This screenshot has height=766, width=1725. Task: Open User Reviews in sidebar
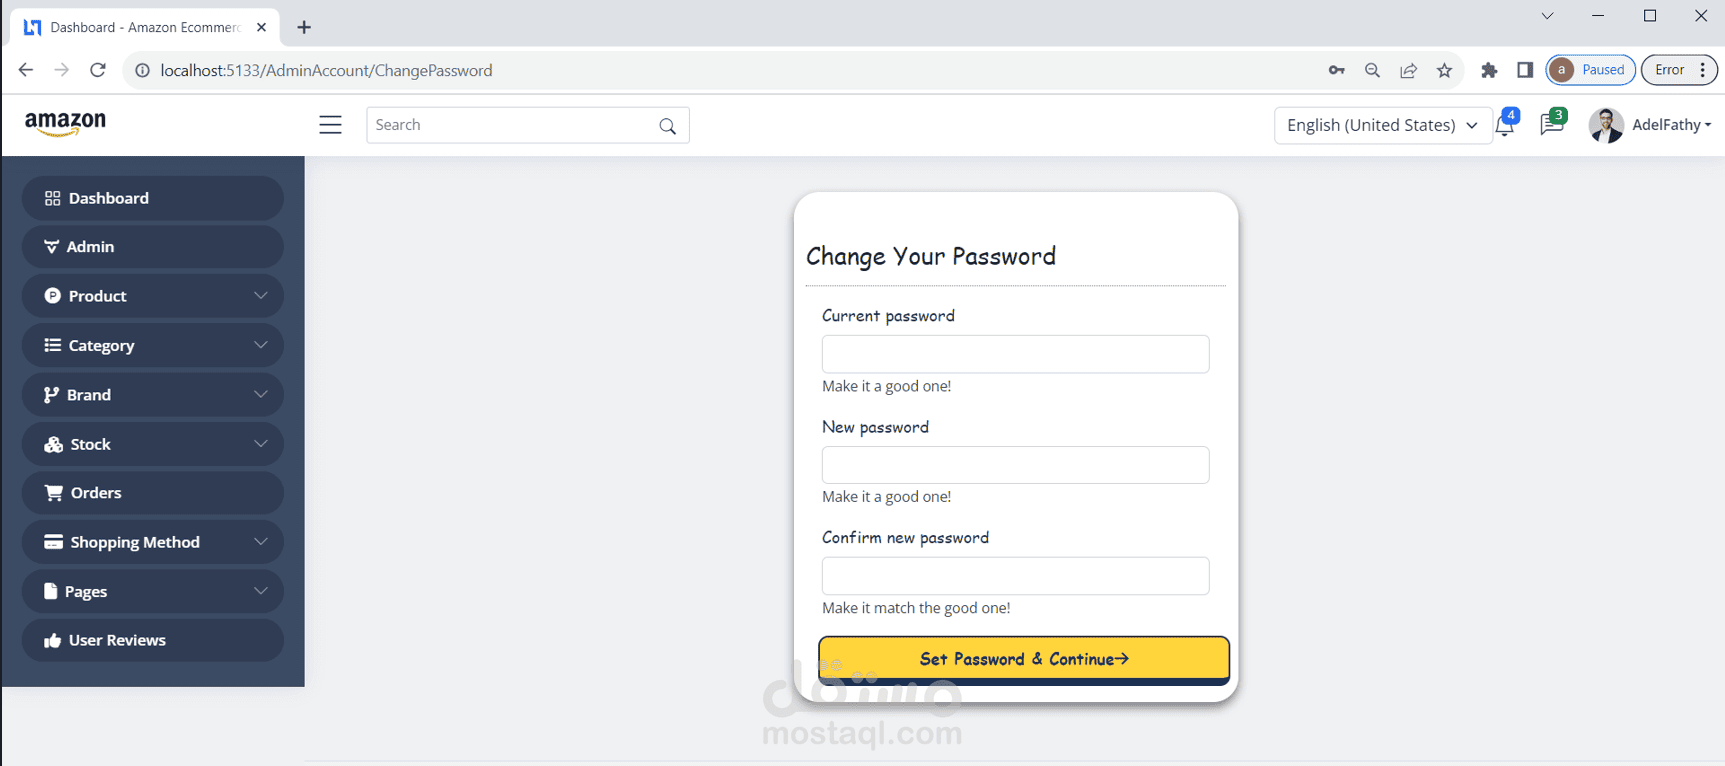153,640
